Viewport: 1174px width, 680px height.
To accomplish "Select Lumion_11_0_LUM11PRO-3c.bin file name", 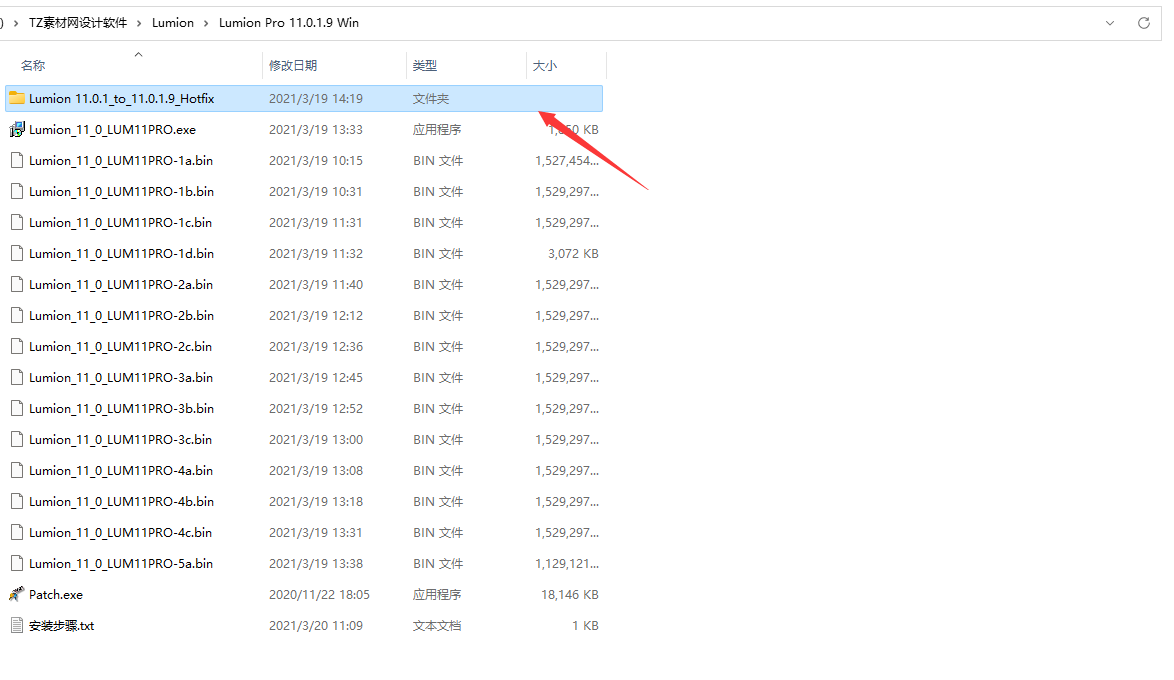I will pos(121,440).
